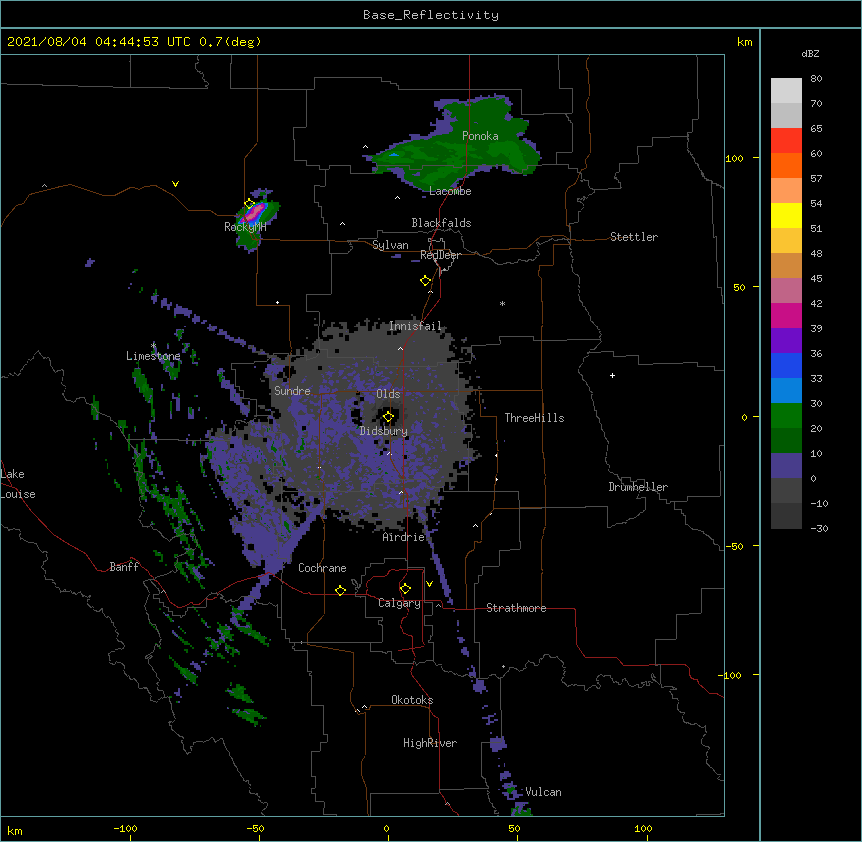Click the Lake Louise label
The width and height of the screenshot is (862, 842).
[x=18, y=484]
